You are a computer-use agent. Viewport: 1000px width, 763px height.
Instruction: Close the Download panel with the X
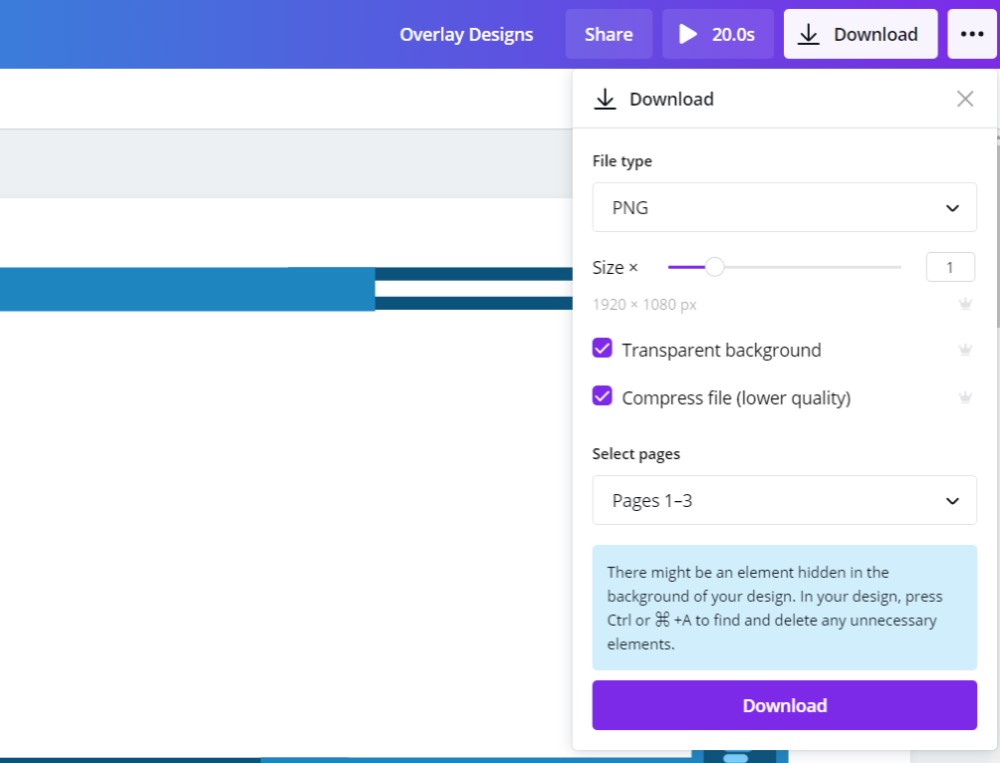965,98
